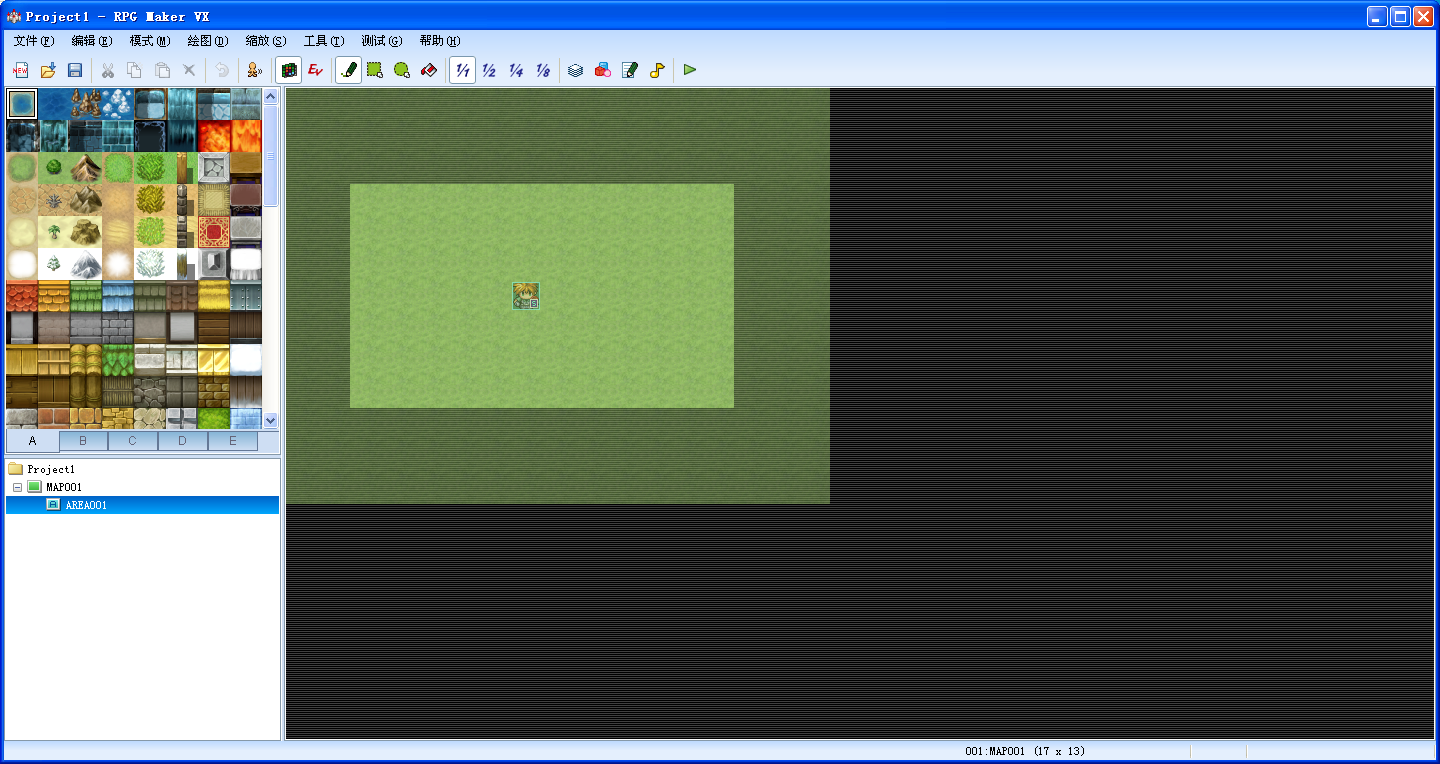
Task: Open the 工具 (Tools) menu
Action: click(324, 41)
